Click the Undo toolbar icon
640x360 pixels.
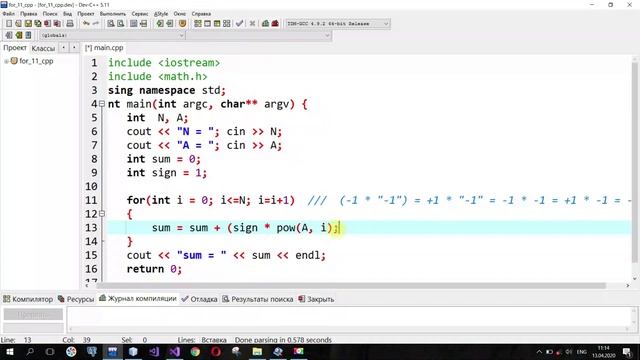coord(86,24)
